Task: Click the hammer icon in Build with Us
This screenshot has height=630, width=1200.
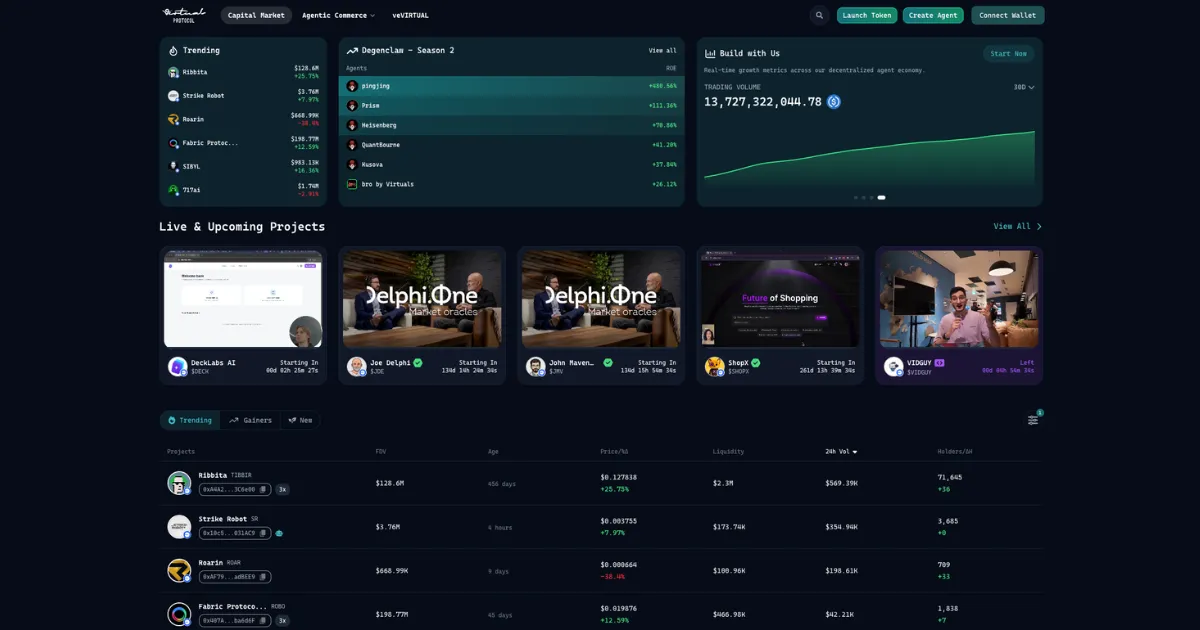Action: point(711,53)
